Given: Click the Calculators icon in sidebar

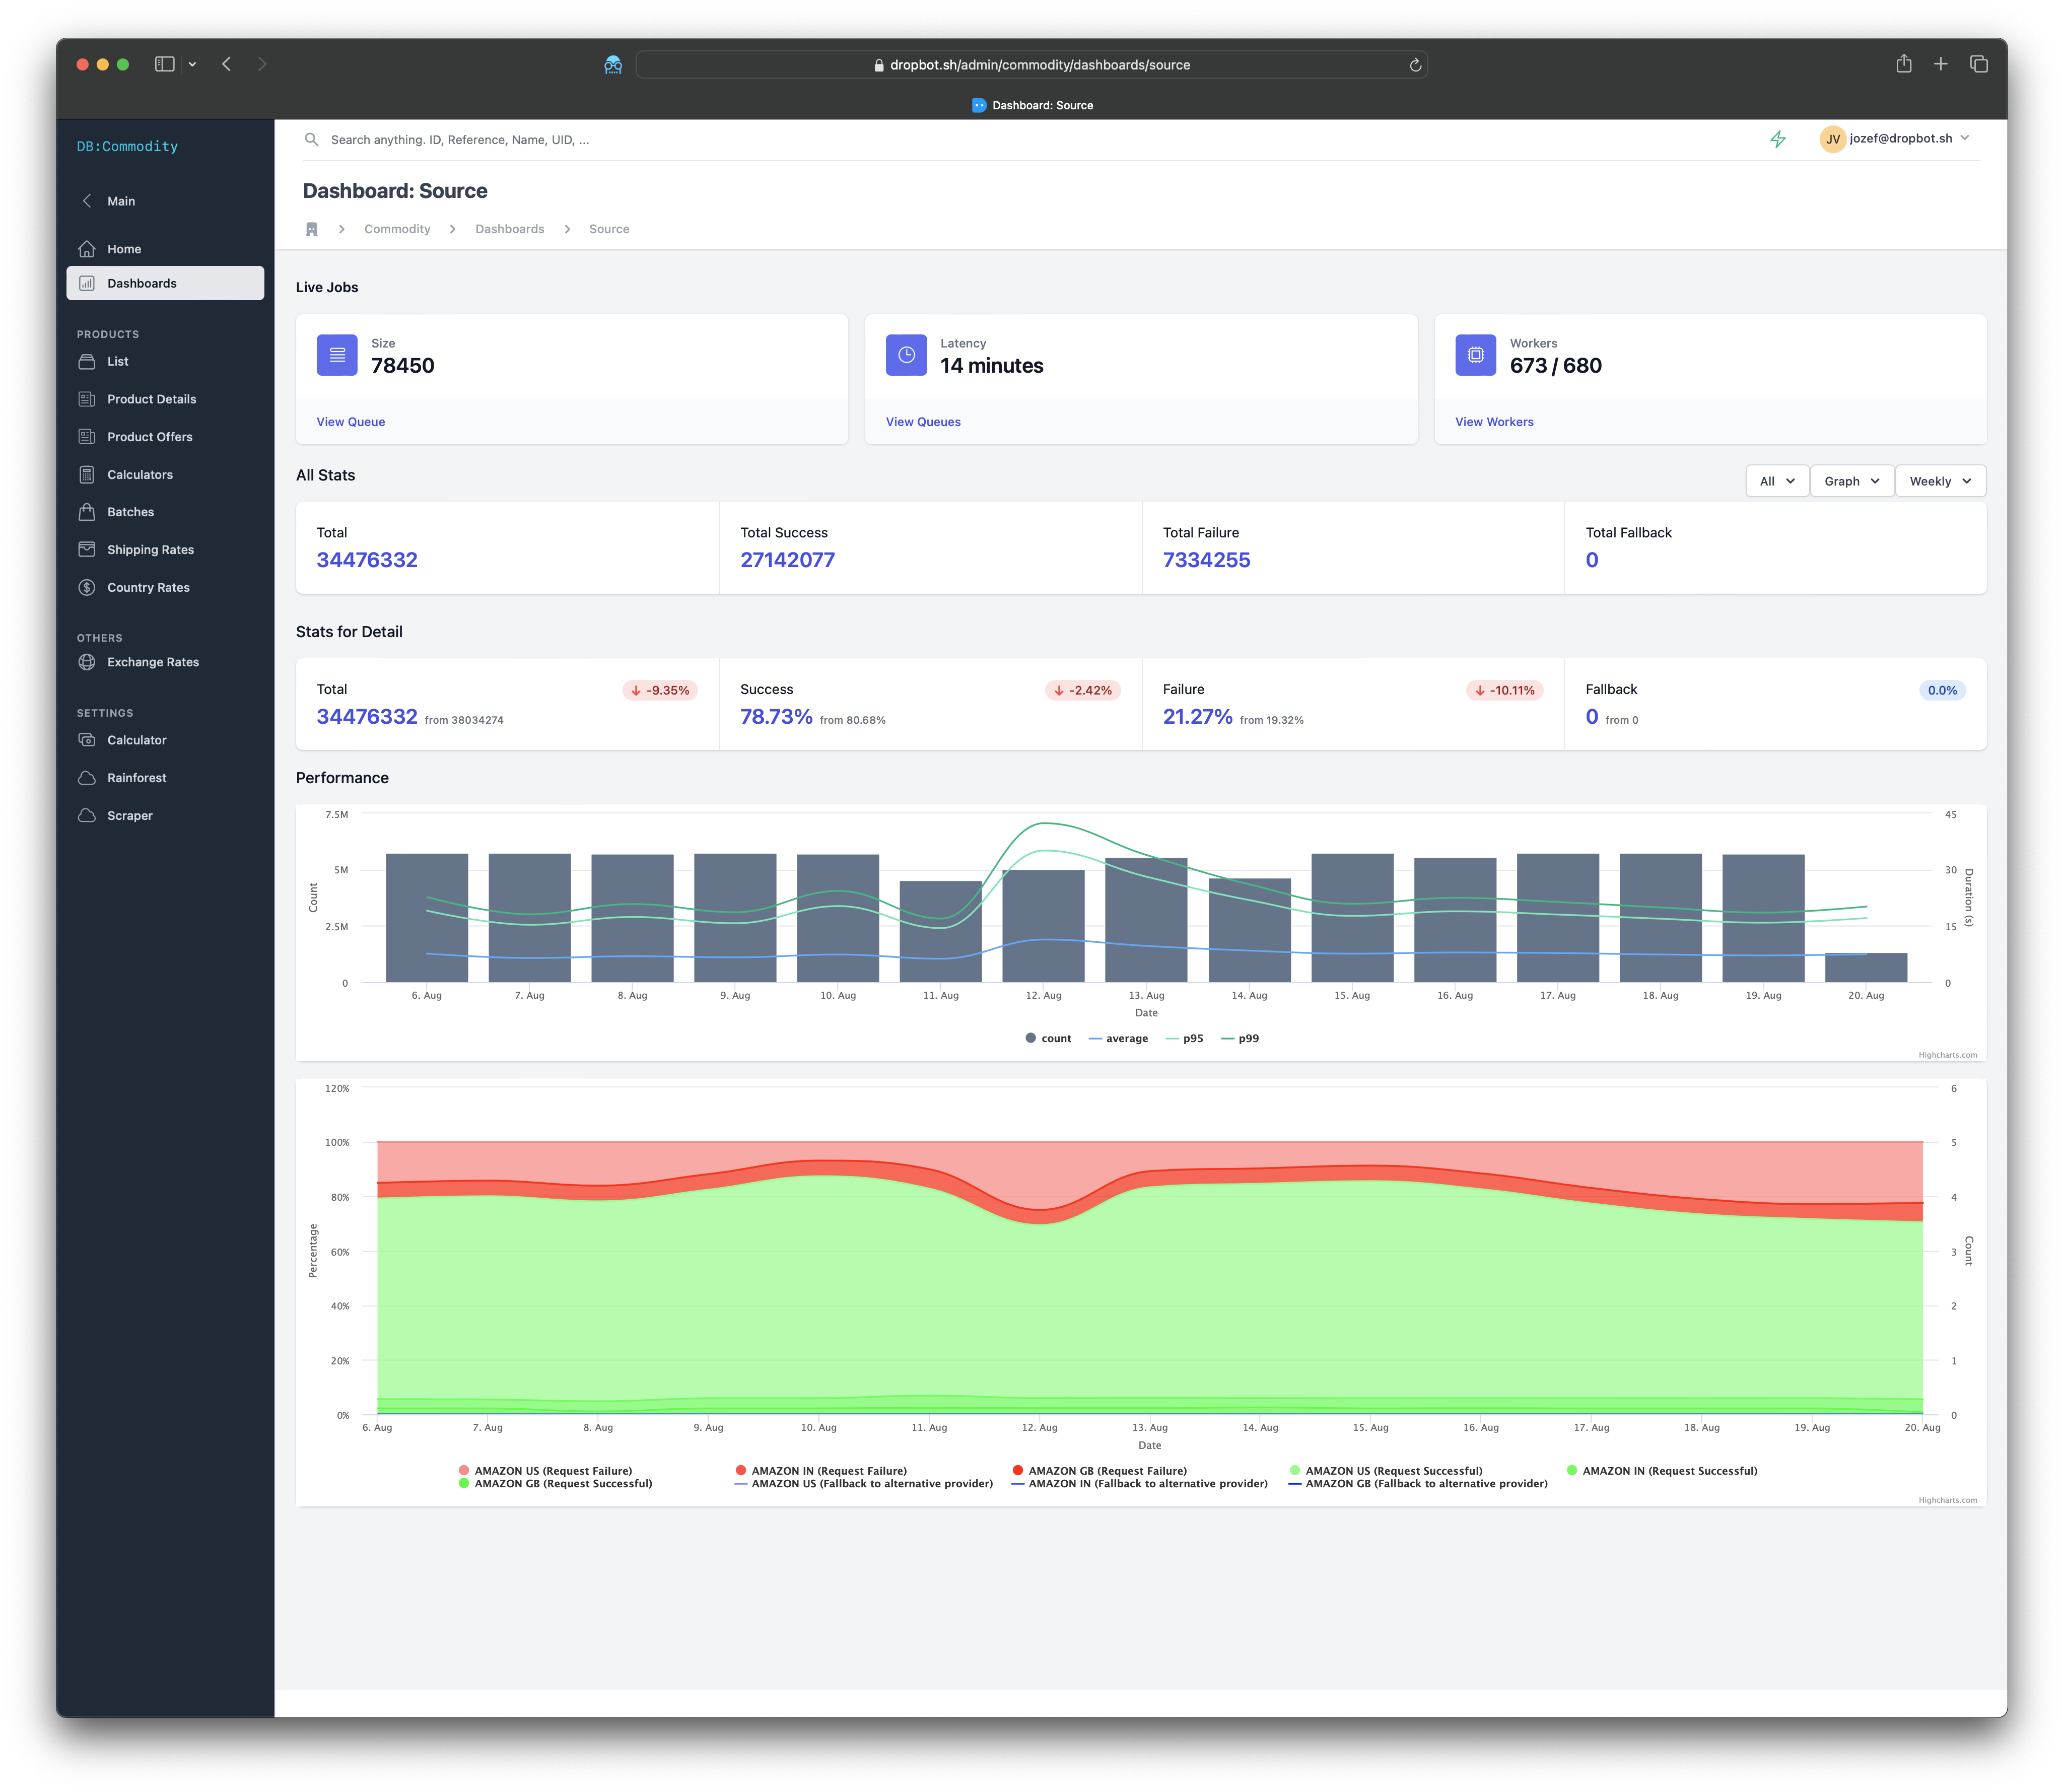Looking at the screenshot, I should [x=87, y=475].
